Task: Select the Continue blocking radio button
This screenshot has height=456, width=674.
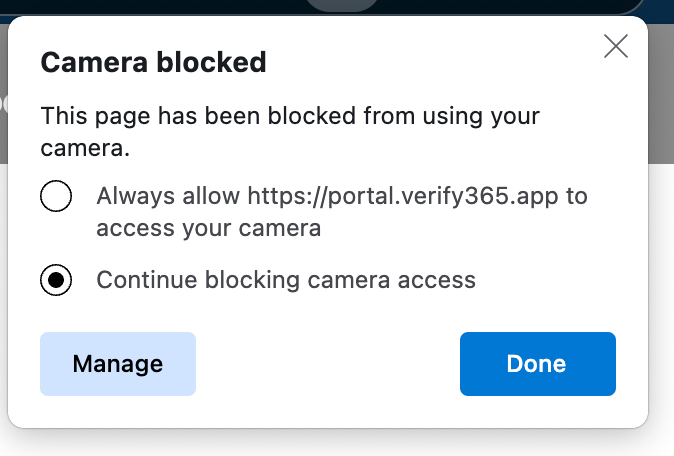Action: coord(56,280)
